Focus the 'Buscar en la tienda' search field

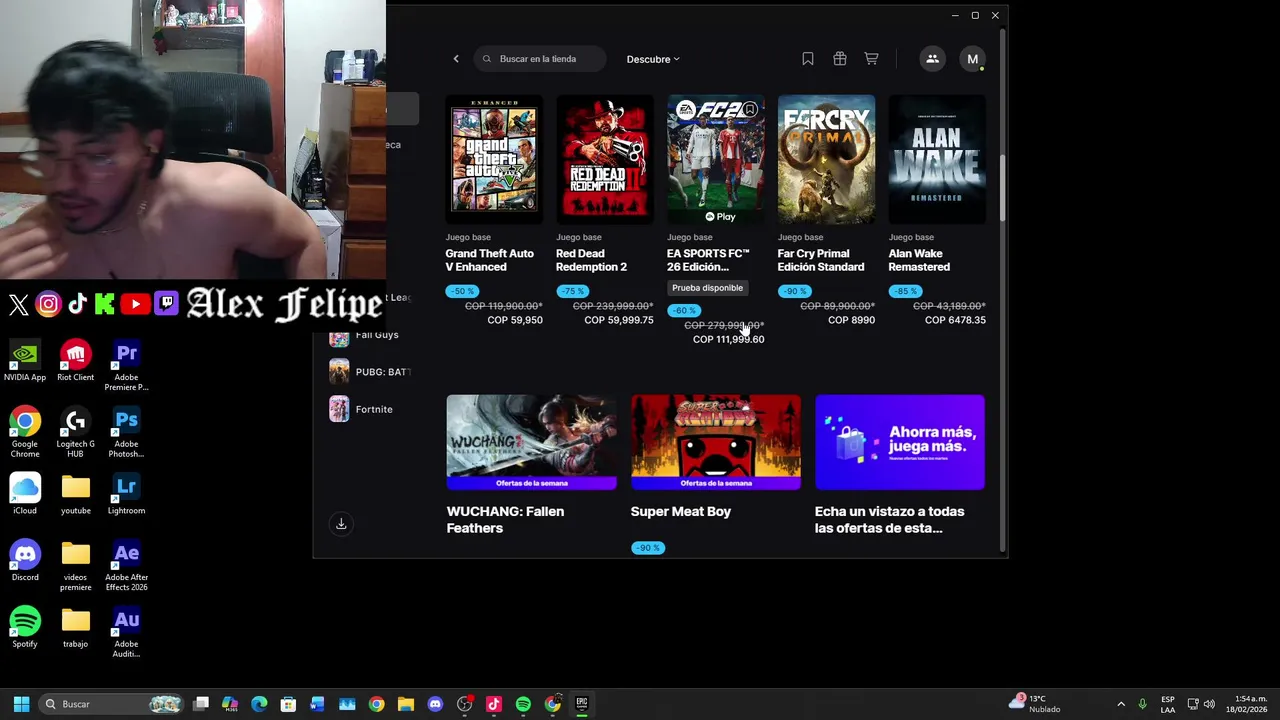pos(540,59)
